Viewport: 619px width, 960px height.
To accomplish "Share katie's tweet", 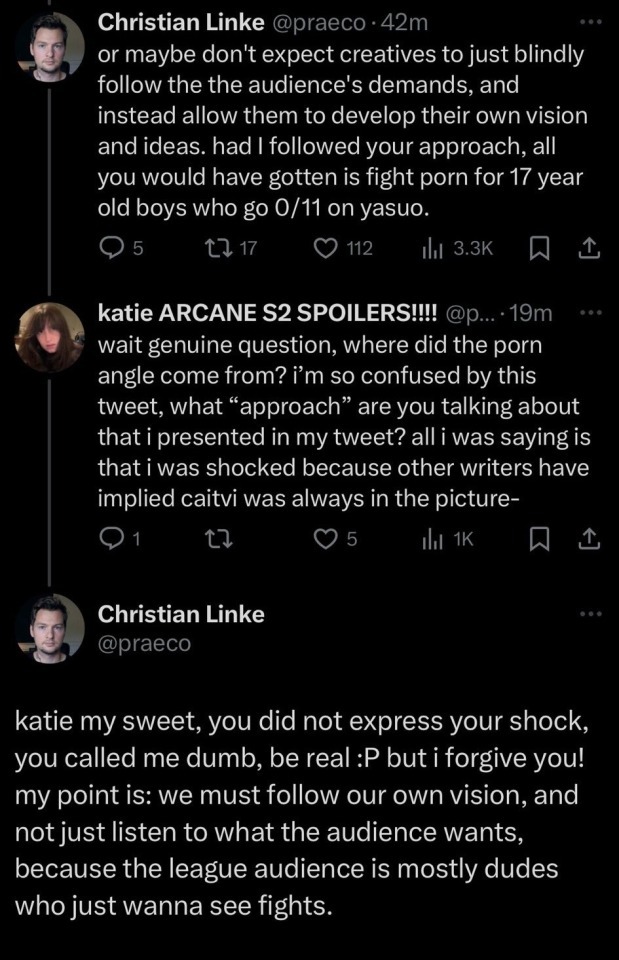I will (x=589, y=540).
